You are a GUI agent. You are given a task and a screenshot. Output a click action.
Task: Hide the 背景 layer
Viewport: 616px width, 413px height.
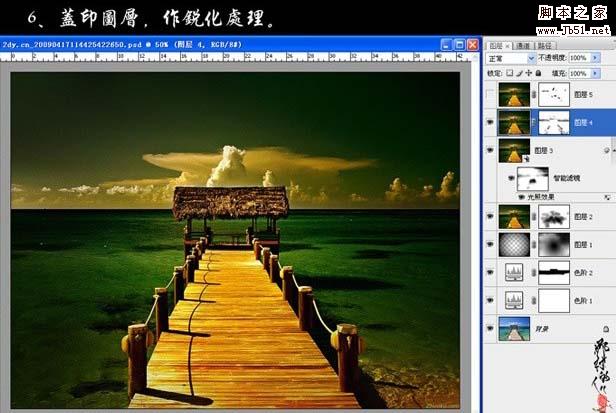point(490,329)
